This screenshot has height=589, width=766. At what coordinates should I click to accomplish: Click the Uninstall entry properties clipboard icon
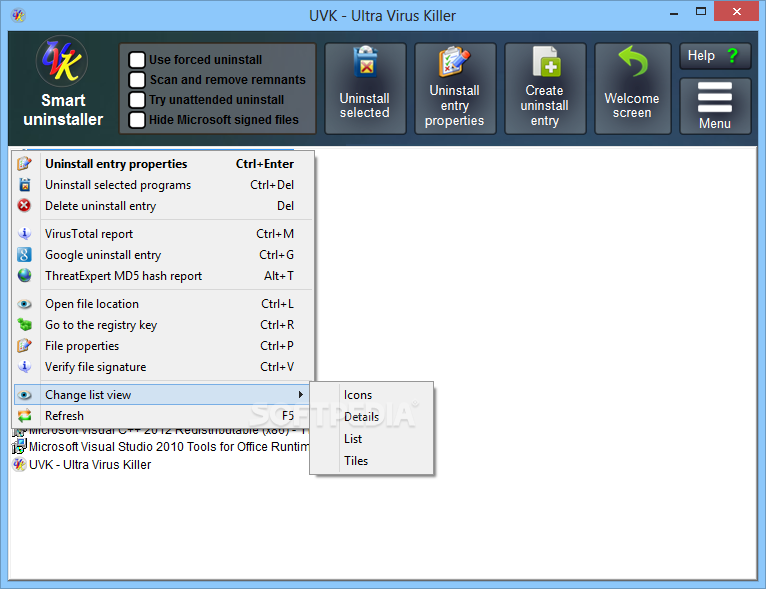(454, 62)
